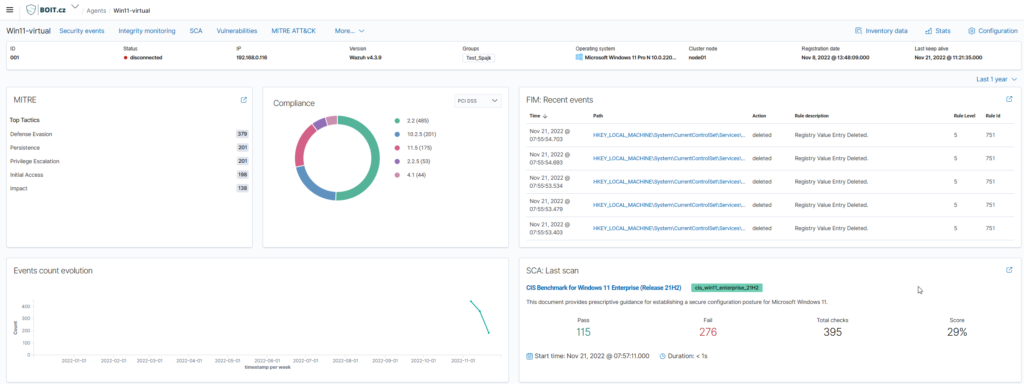The width and height of the screenshot is (1024, 384).
Task: Open the Last 1 year time range dropdown
Action: click(x=997, y=79)
